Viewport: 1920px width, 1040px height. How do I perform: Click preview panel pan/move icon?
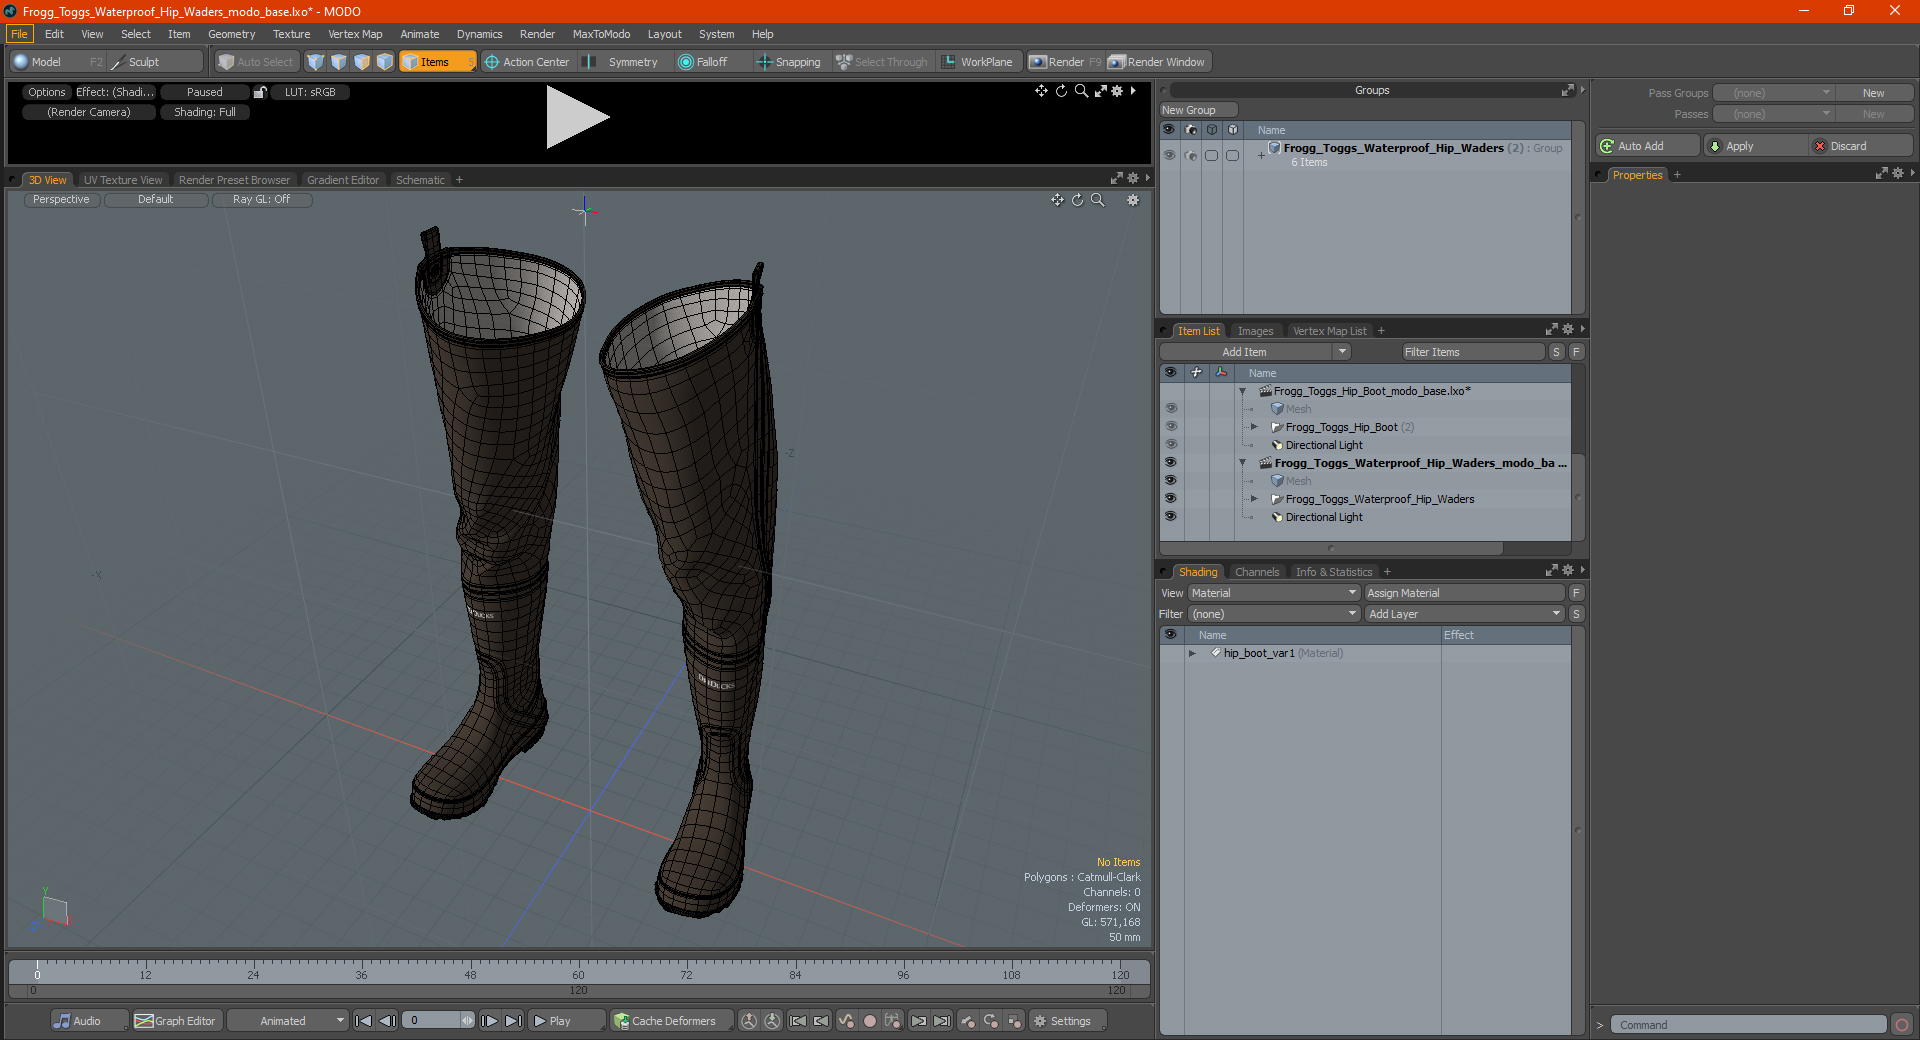point(1041,91)
